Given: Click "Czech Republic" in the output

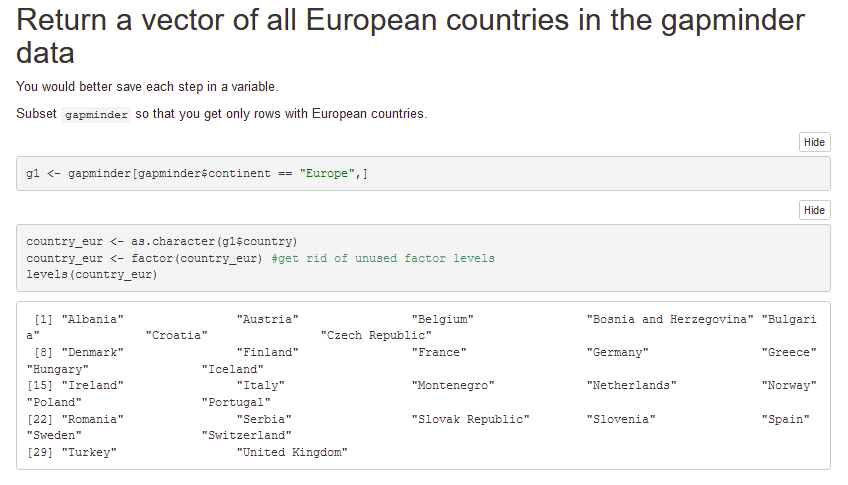Looking at the screenshot, I should point(376,336).
